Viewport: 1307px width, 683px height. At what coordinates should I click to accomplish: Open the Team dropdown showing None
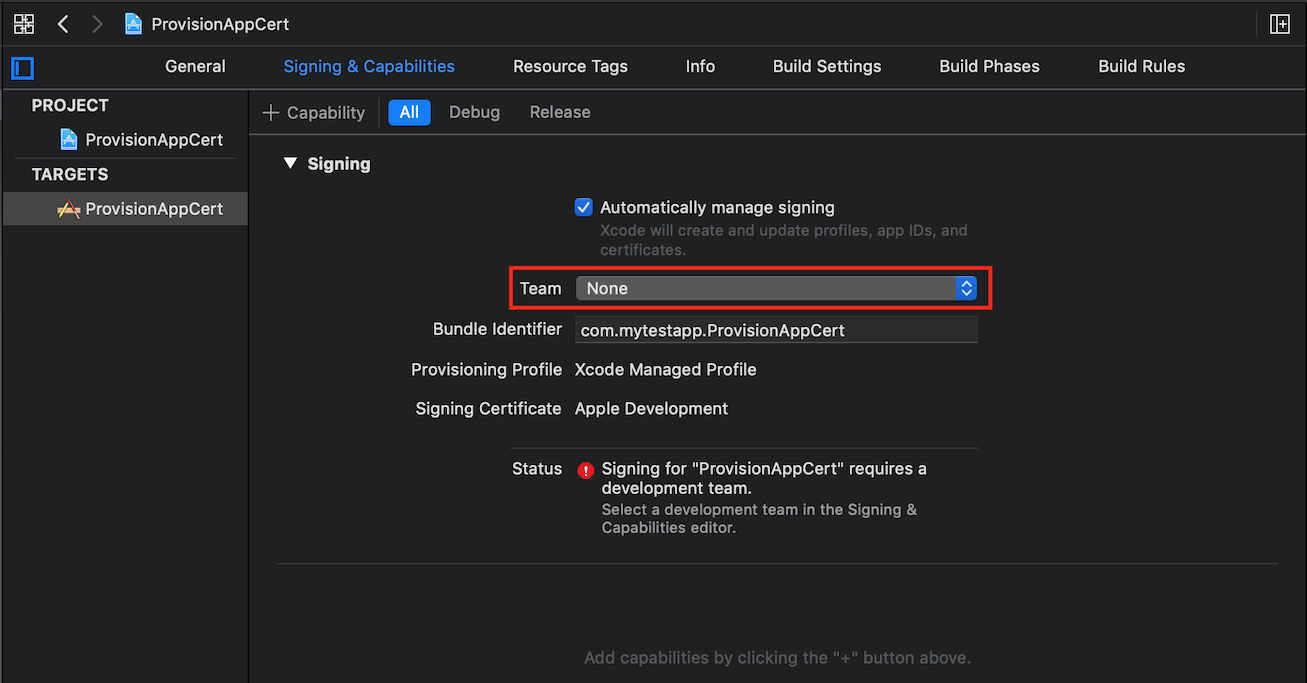[x=775, y=289]
